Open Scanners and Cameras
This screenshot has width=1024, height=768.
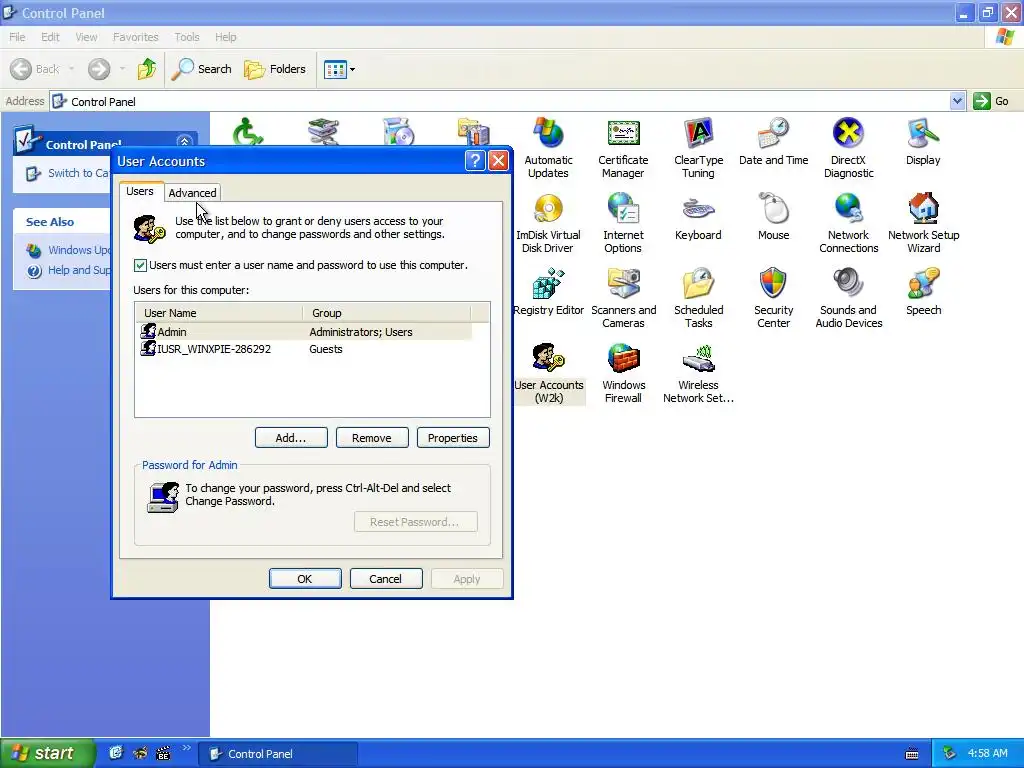(x=623, y=298)
